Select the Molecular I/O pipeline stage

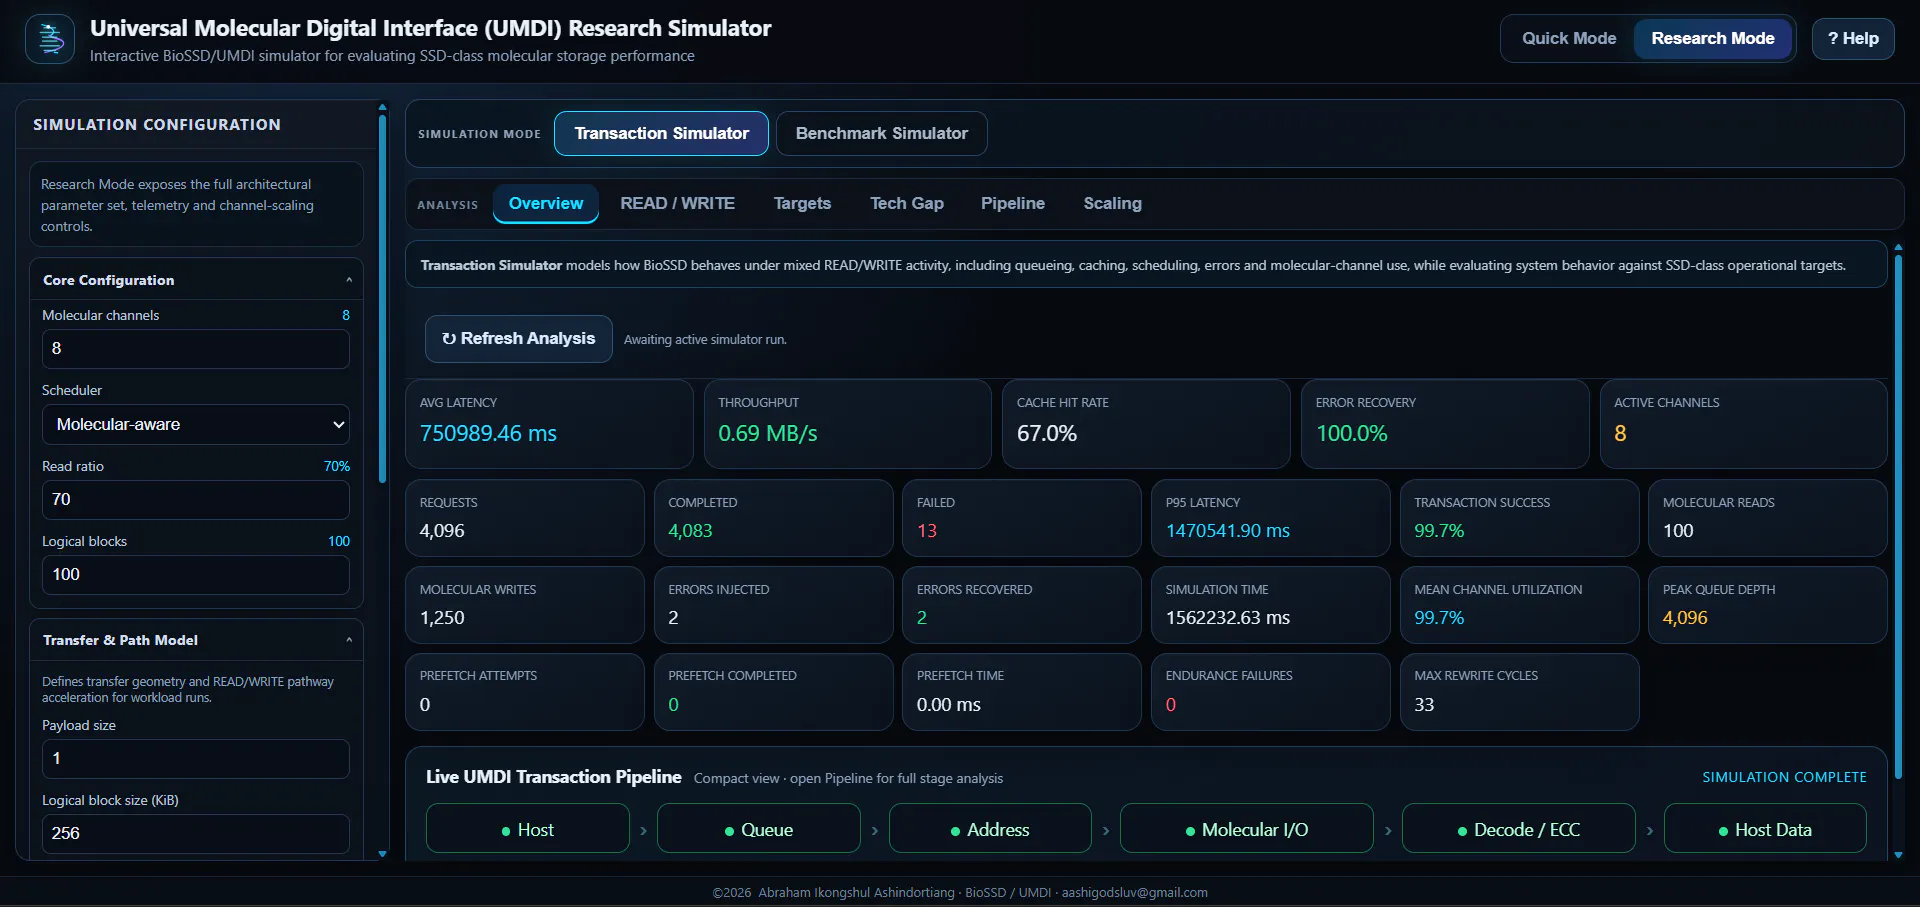[x=1247, y=829]
